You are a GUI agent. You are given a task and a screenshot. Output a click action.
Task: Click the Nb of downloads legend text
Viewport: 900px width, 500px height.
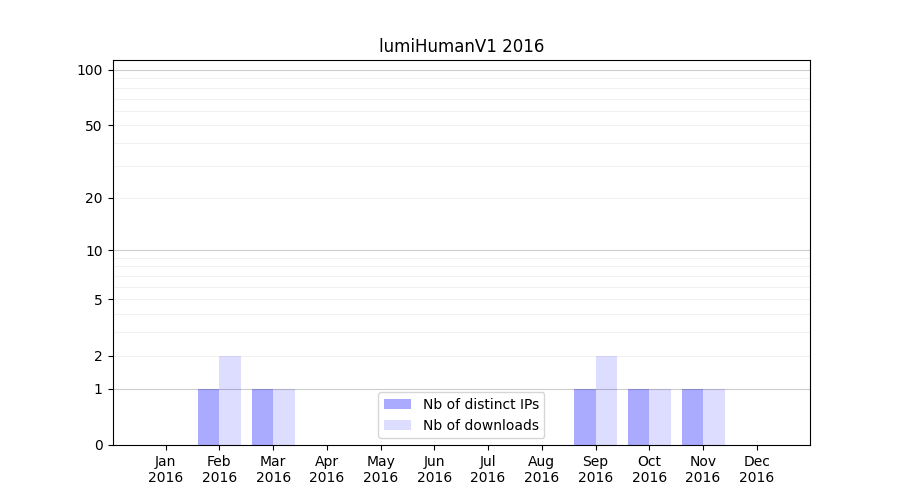[480, 425]
